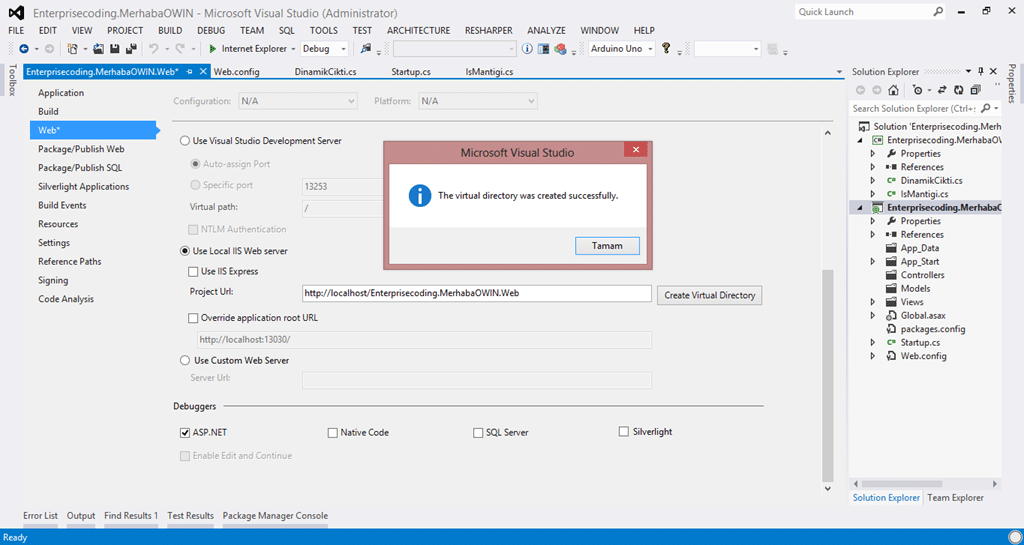This screenshot has width=1024, height=545.
Task: Close the Enterprisecoding.MerhabaOWIN.Web tab via its X
Action: point(203,71)
